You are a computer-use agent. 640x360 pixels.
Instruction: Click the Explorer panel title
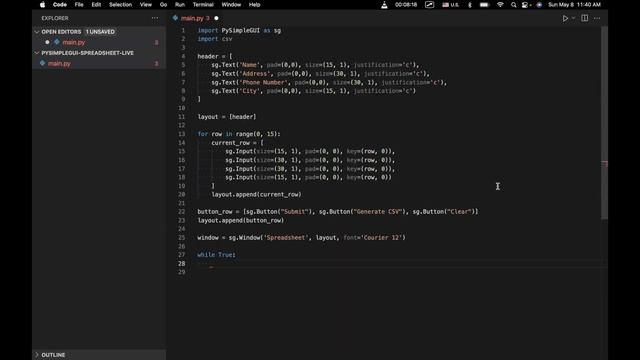pyautogui.click(x=55, y=18)
